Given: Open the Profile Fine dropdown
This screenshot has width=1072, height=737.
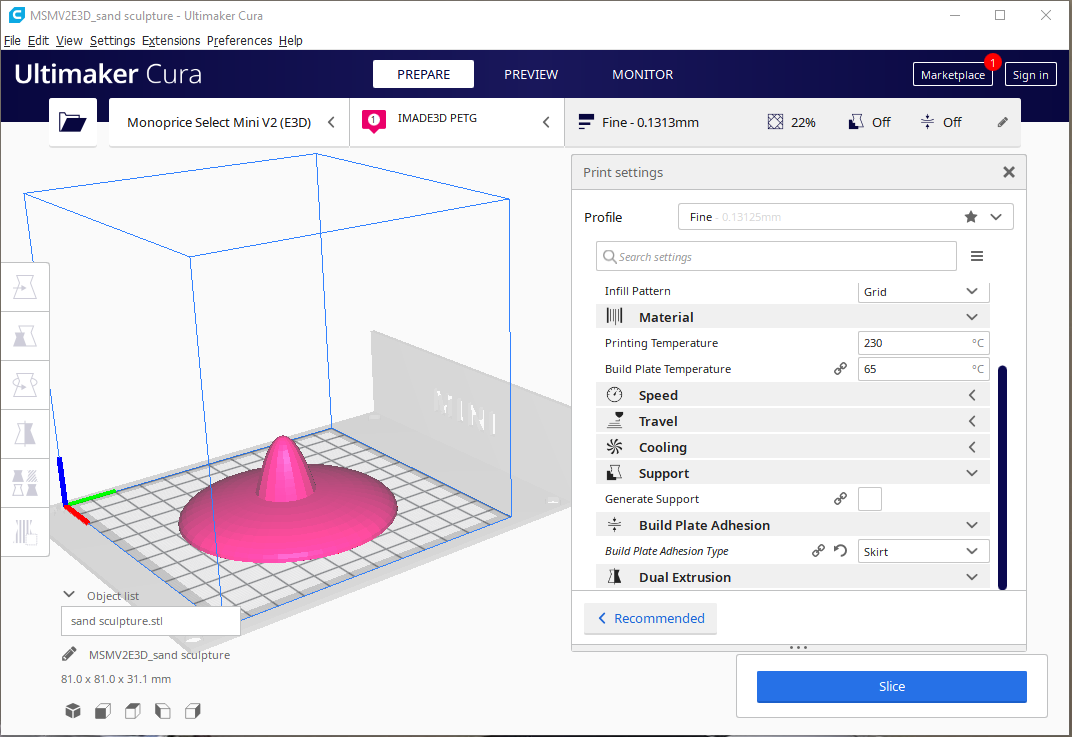Looking at the screenshot, I should coord(846,217).
